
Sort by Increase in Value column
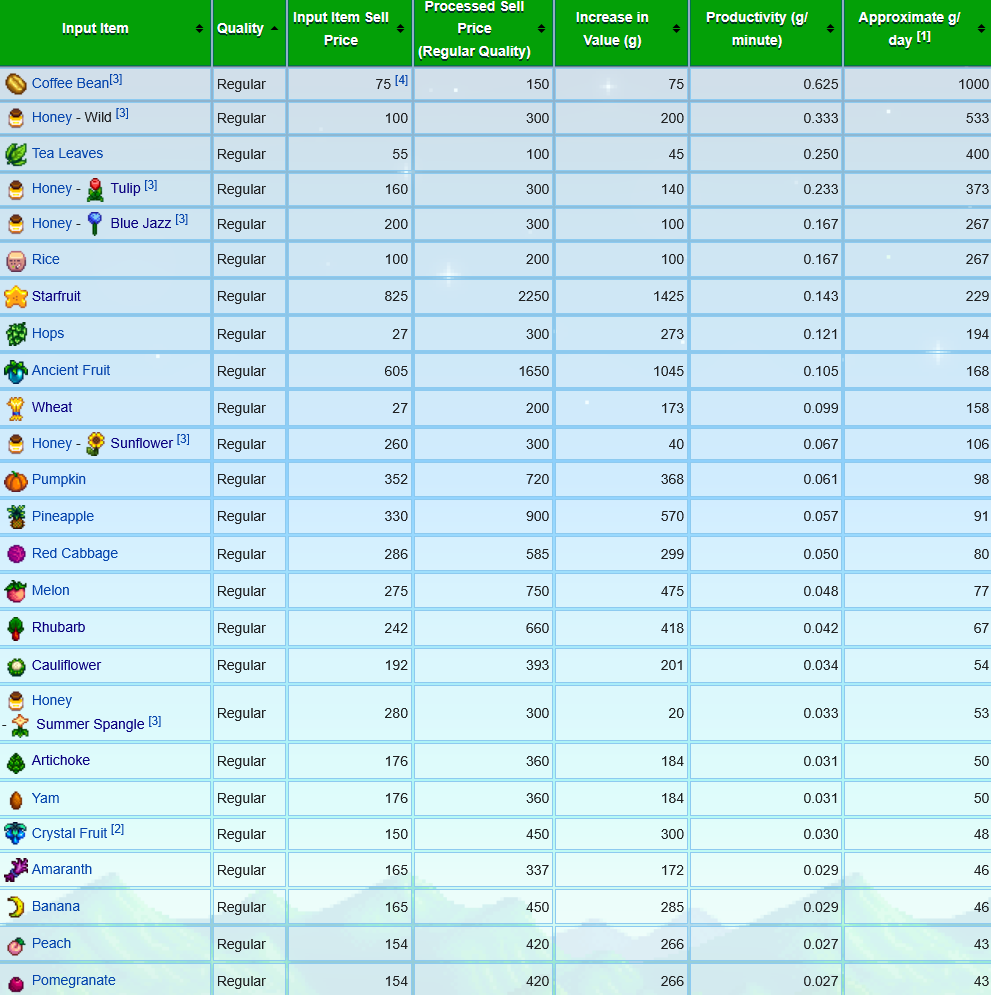click(676, 29)
